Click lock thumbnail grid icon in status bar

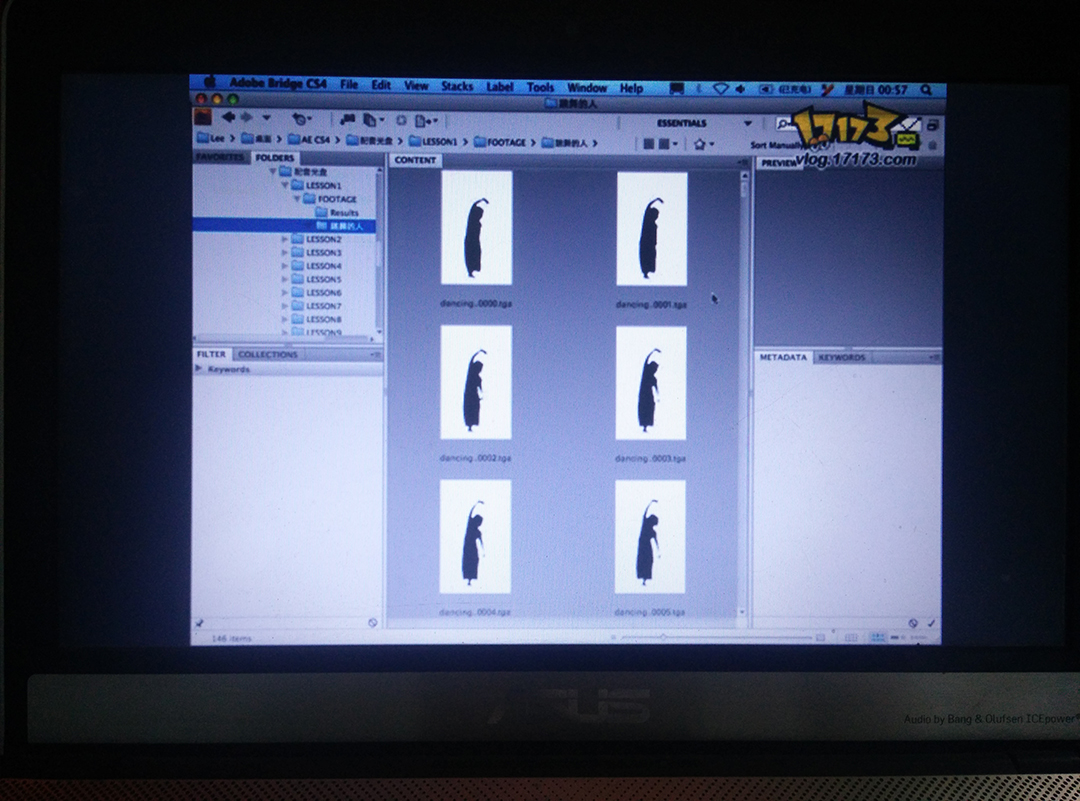pyautogui.click(x=851, y=638)
